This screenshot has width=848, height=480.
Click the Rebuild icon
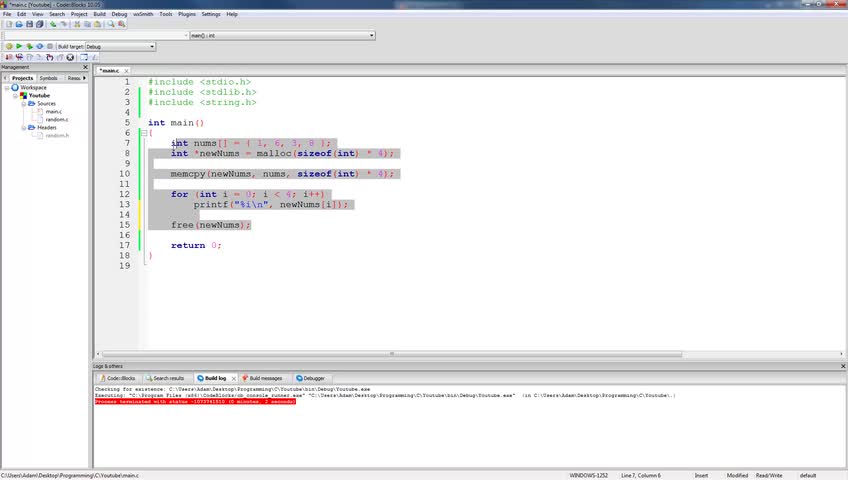click(x=40, y=46)
